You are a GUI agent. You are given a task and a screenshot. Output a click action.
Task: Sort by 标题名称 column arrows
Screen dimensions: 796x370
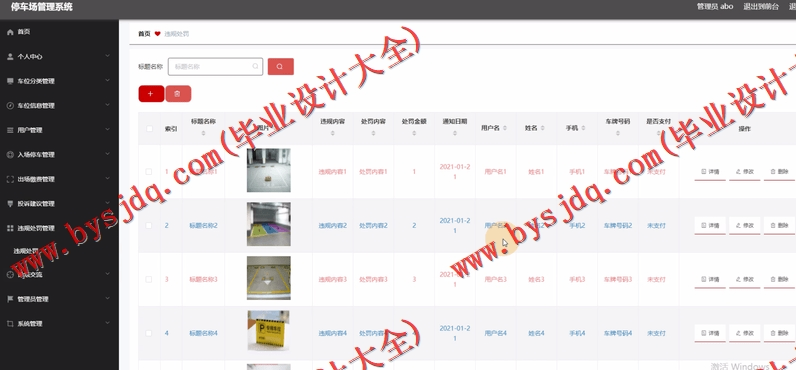pos(203,133)
